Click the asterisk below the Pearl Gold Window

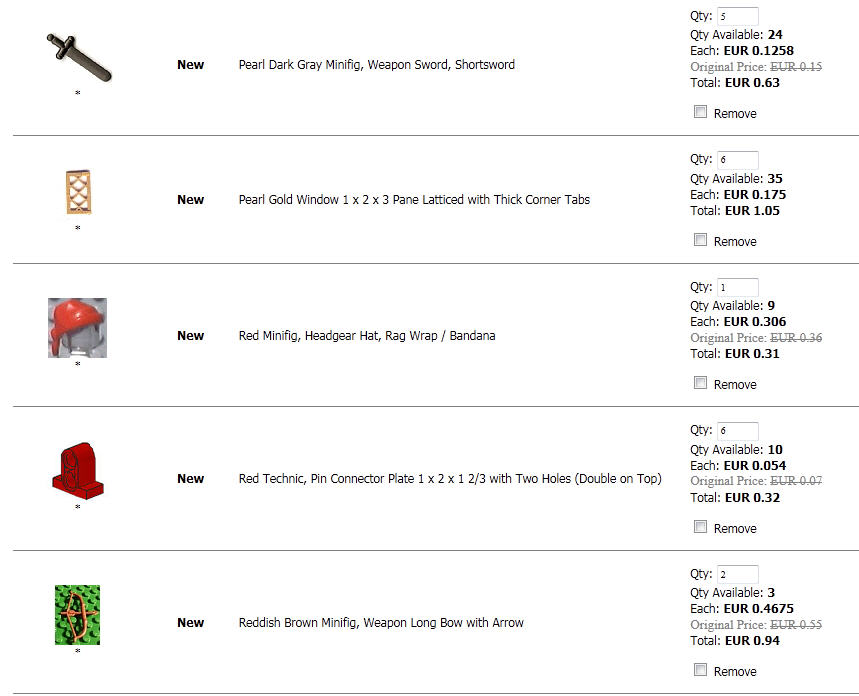tap(78, 229)
